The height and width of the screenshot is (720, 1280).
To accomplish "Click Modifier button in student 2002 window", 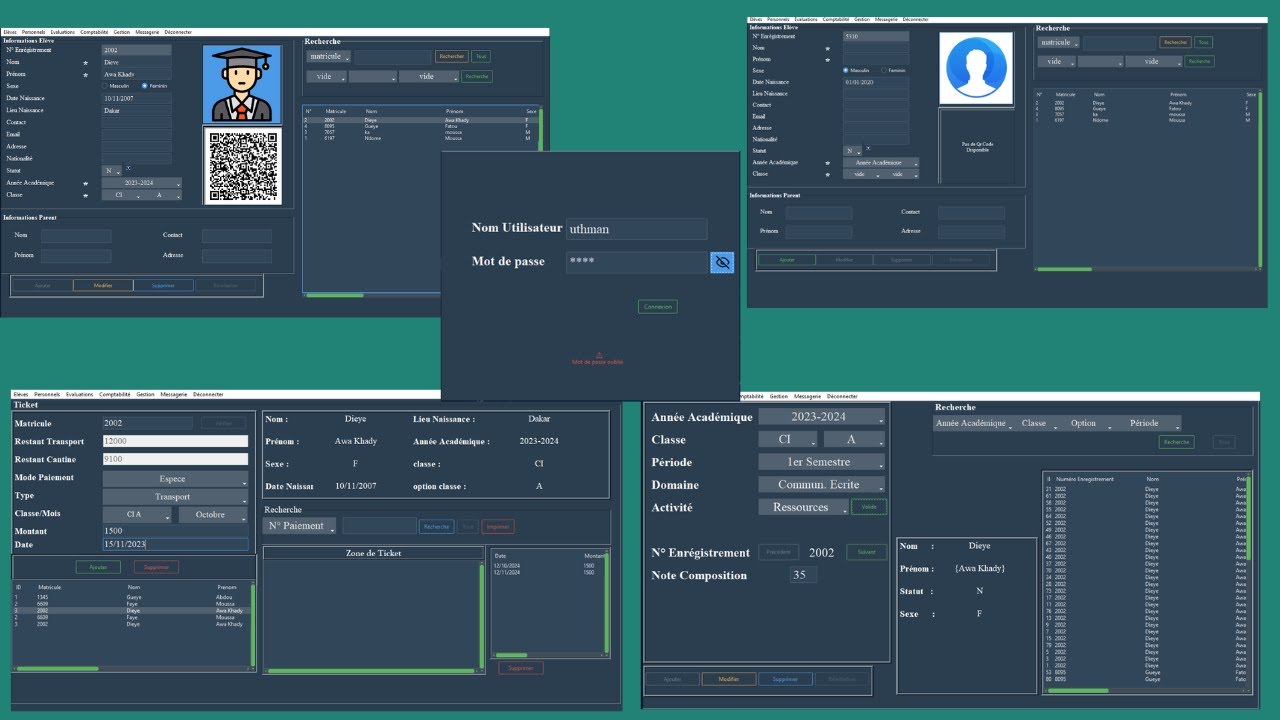I will click(102, 285).
